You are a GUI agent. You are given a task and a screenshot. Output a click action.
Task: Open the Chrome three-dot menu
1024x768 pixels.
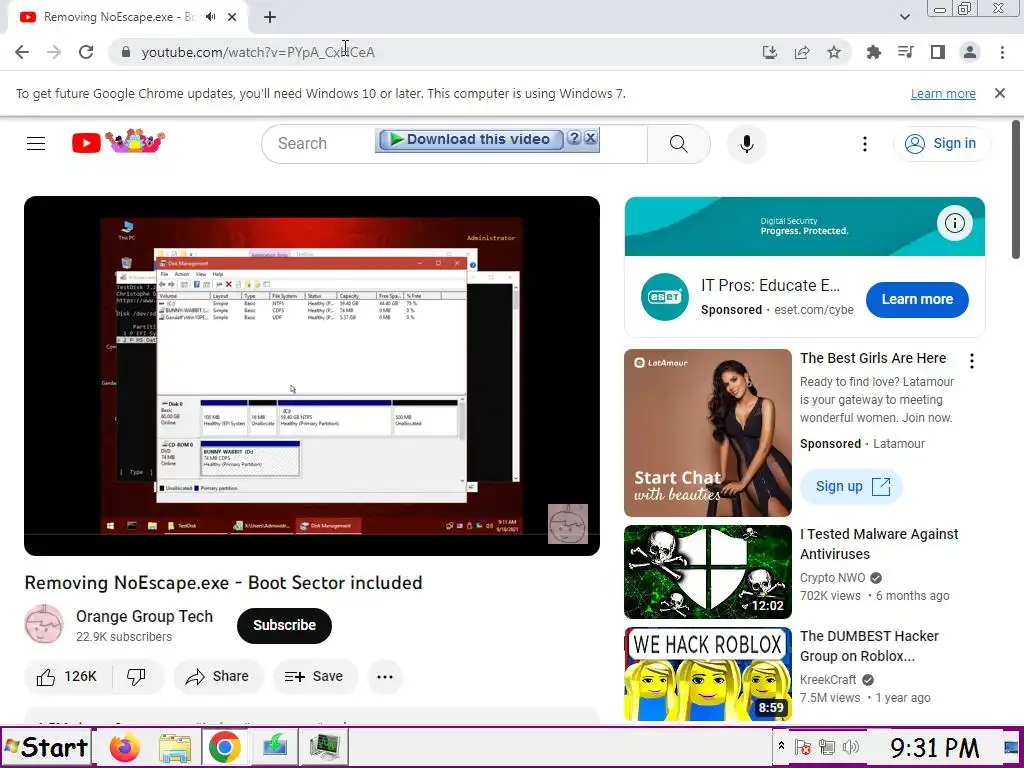[1002, 52]
